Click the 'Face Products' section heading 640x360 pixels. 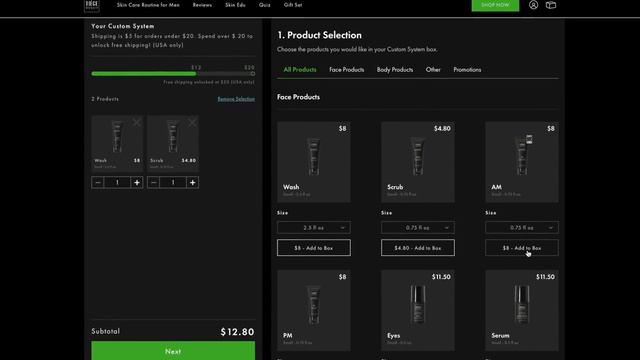[x=298, y=97]
